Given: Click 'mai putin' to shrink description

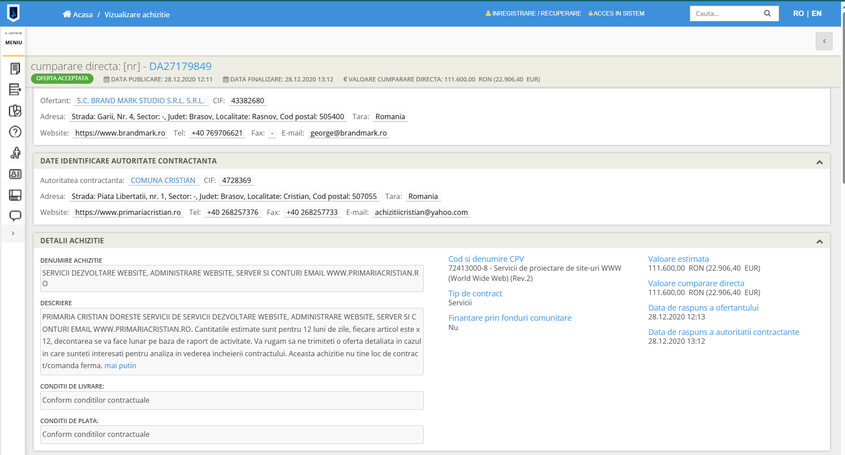Looking at the screenshot, I should pos(120,366).
